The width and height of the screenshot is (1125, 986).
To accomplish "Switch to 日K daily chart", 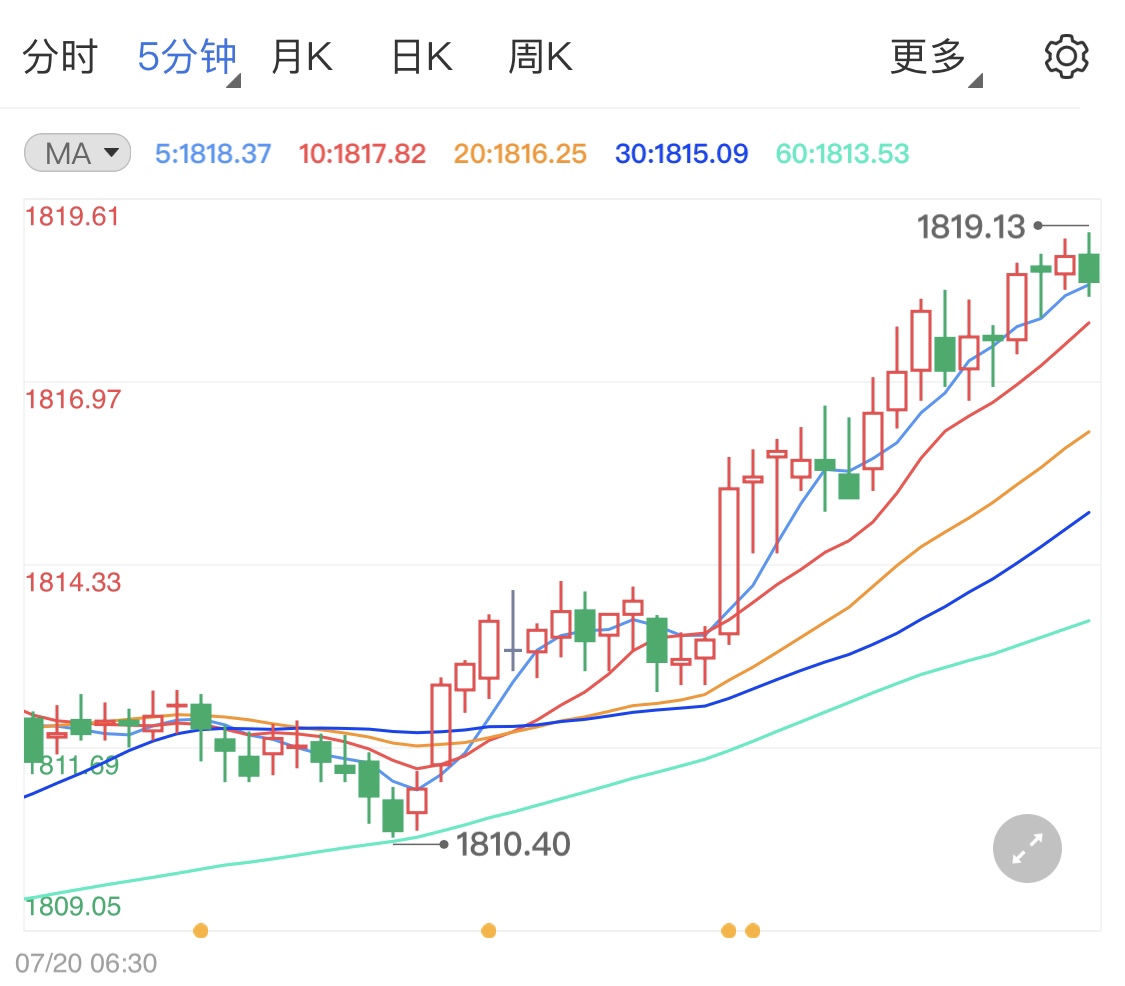I will (422, 57).
